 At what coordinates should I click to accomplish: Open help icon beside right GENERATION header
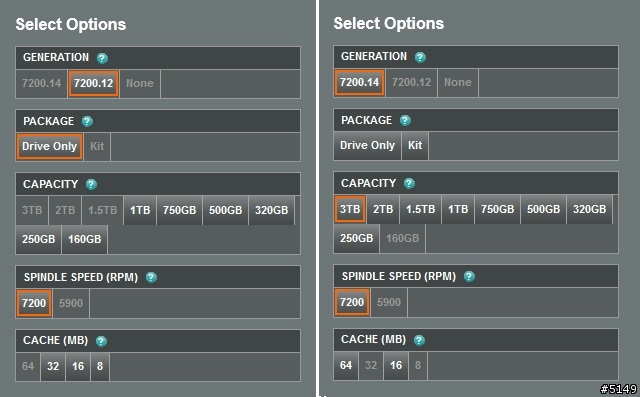tap(420, 57)
